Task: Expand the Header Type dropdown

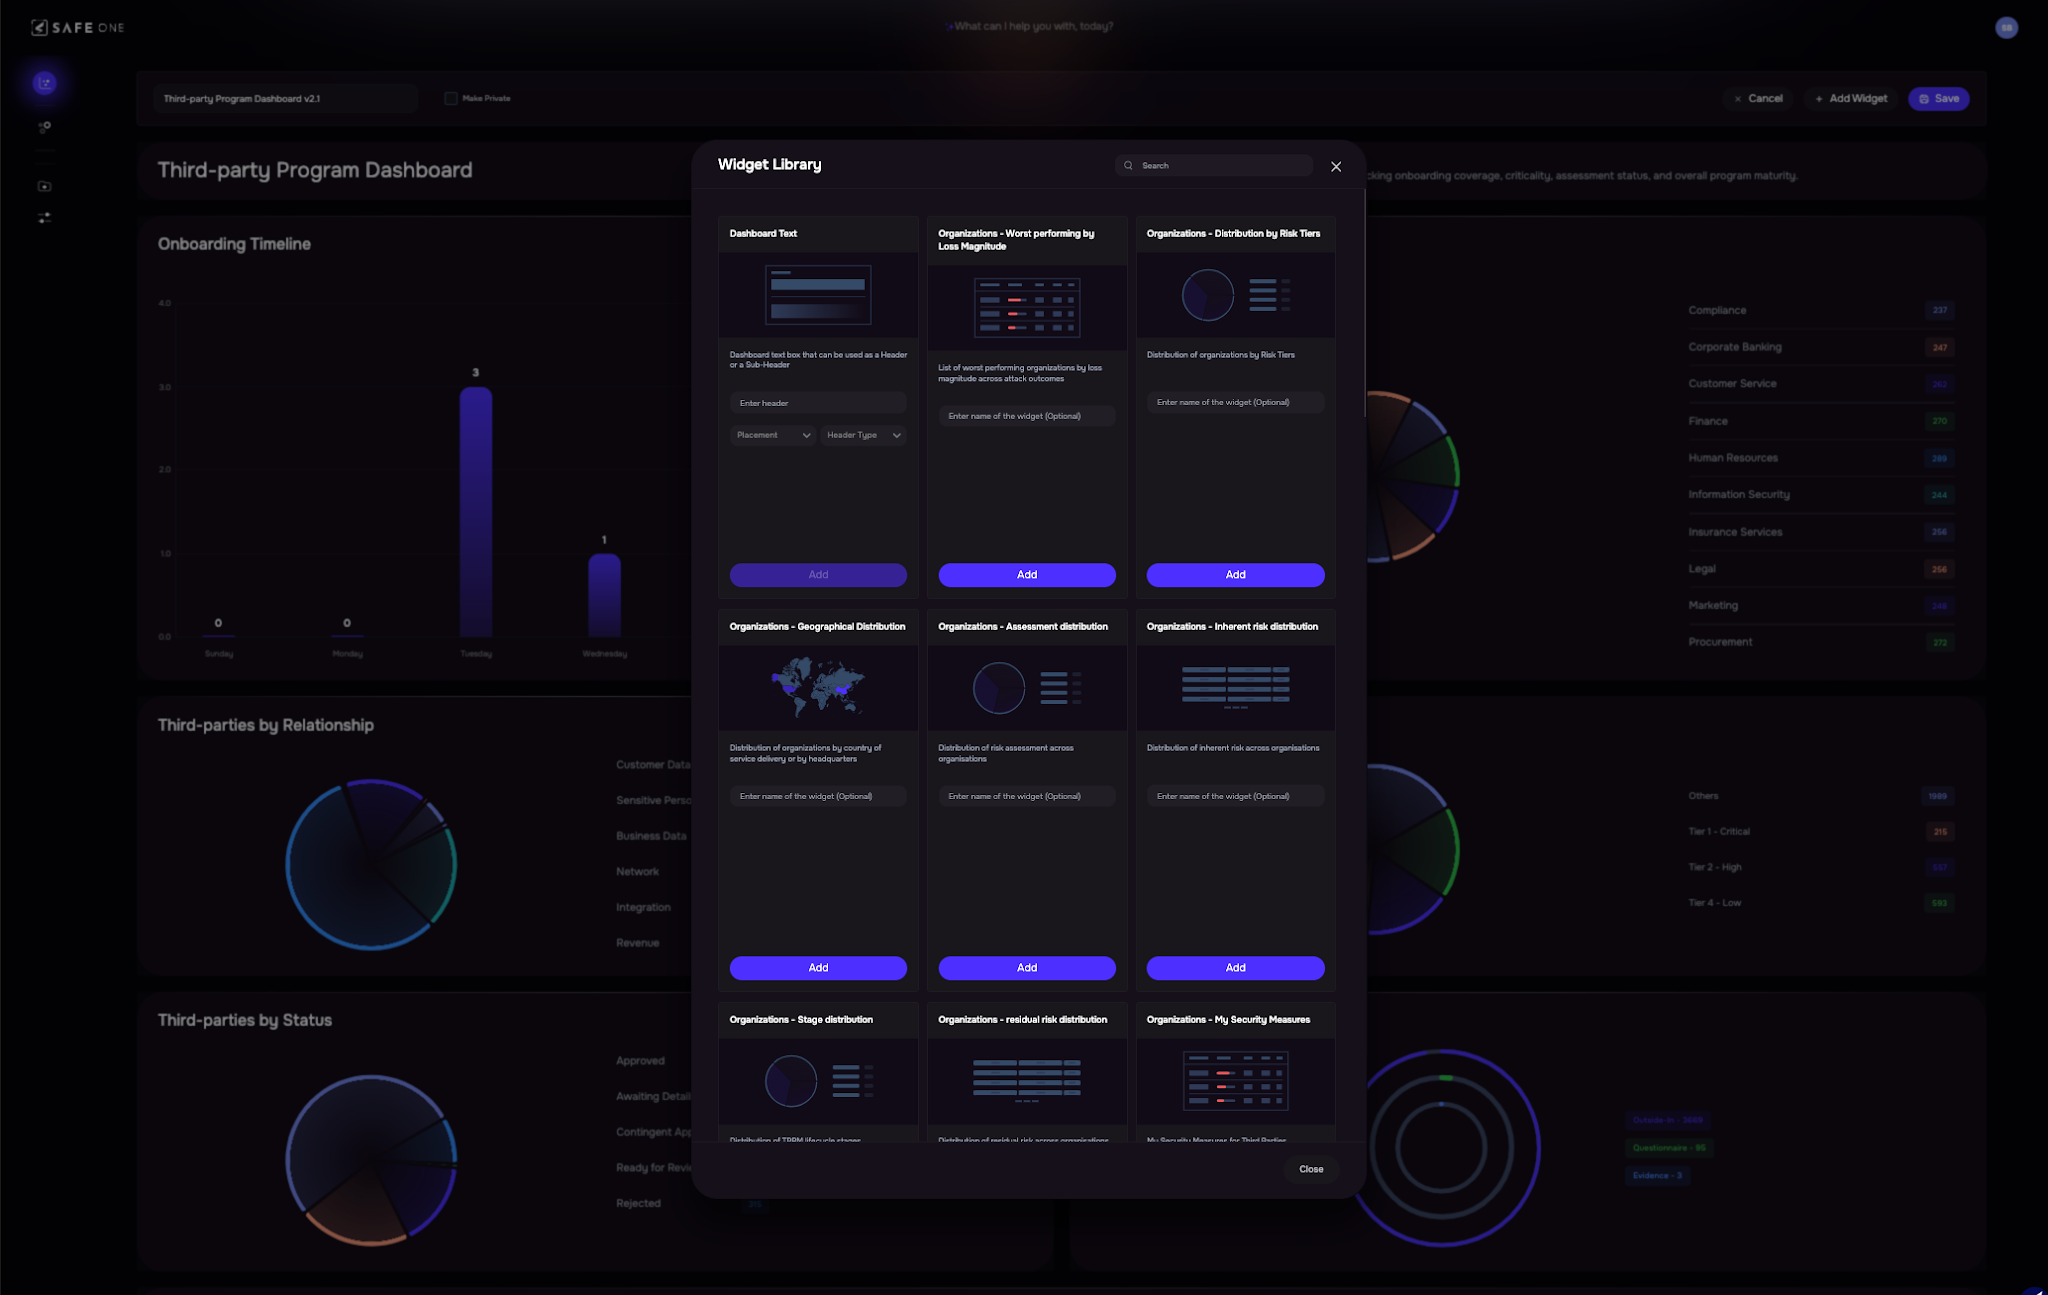Action: tap(864, 435)
